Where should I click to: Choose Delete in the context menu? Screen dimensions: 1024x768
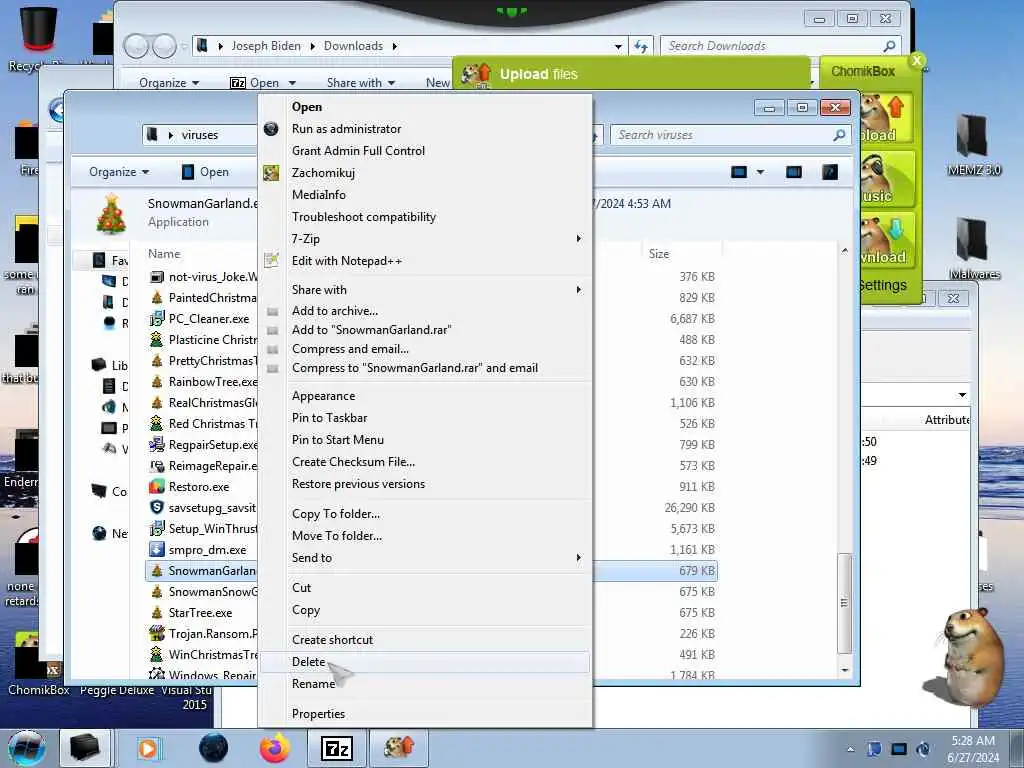pyautogui.click(x=308, y=662)
